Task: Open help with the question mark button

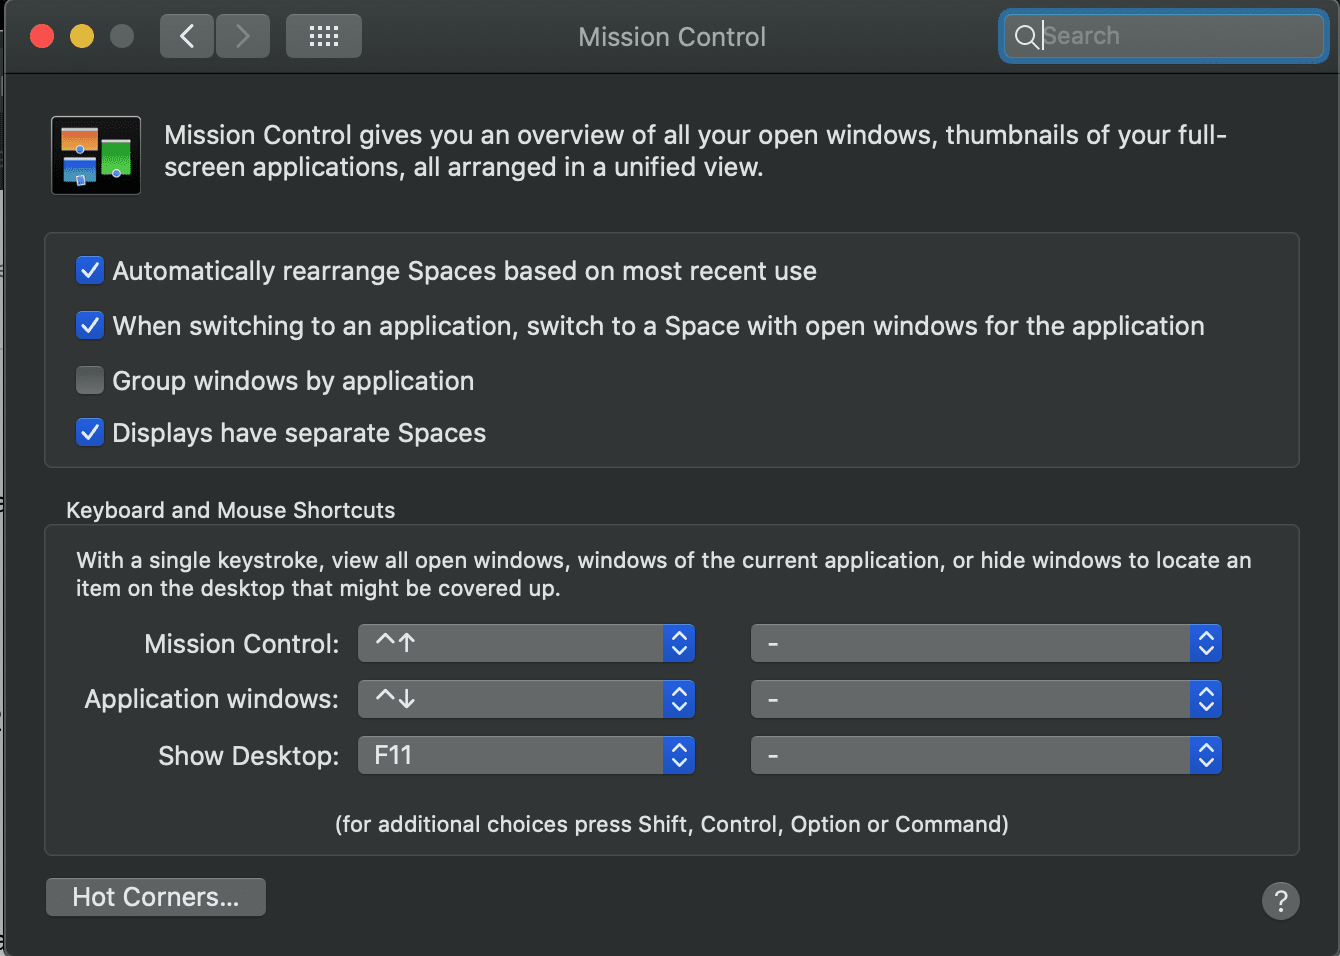Action: (1280, 900)
